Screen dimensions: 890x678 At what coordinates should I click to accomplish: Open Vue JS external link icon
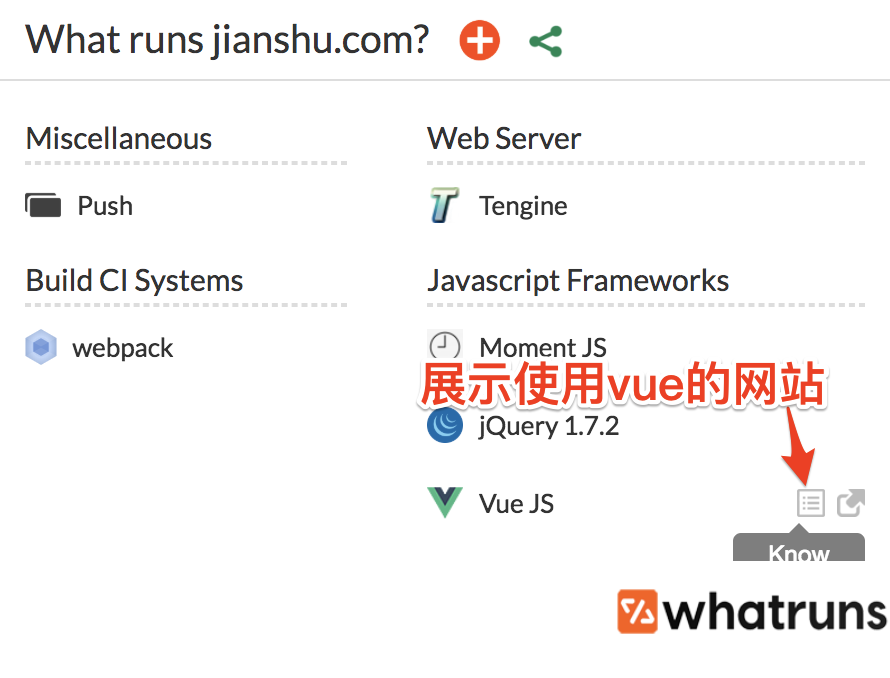[x=851, y=503]
